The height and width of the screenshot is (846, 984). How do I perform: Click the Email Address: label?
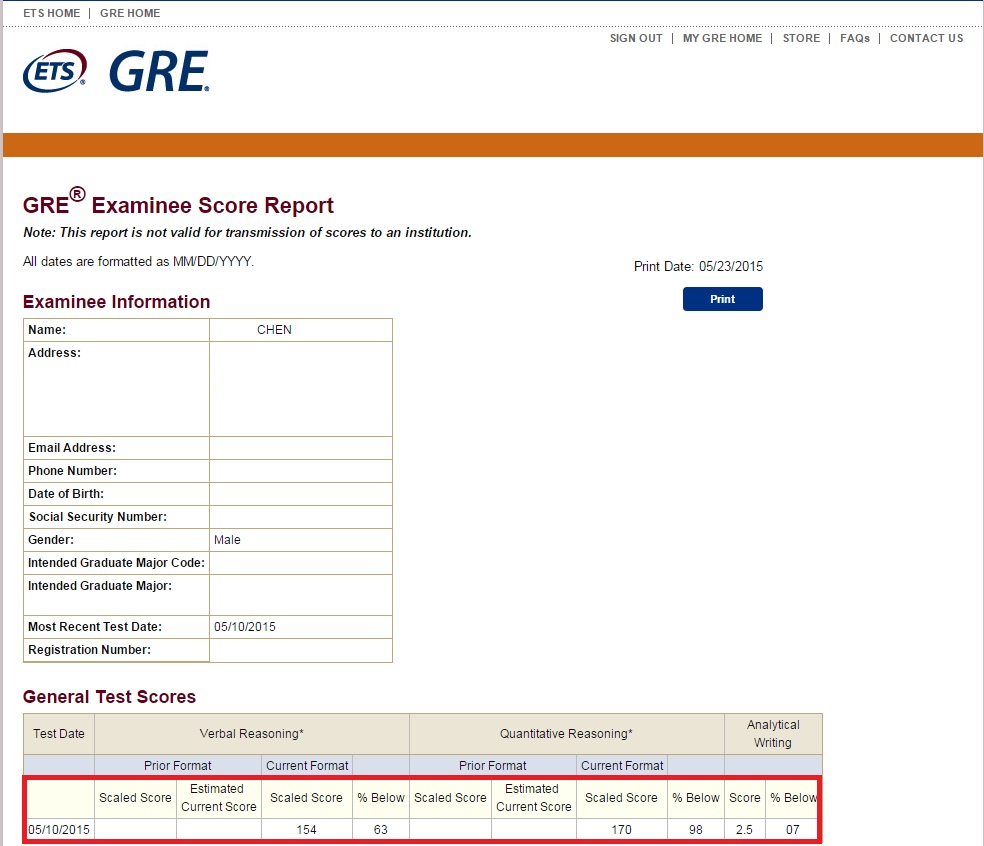point(72,447)
